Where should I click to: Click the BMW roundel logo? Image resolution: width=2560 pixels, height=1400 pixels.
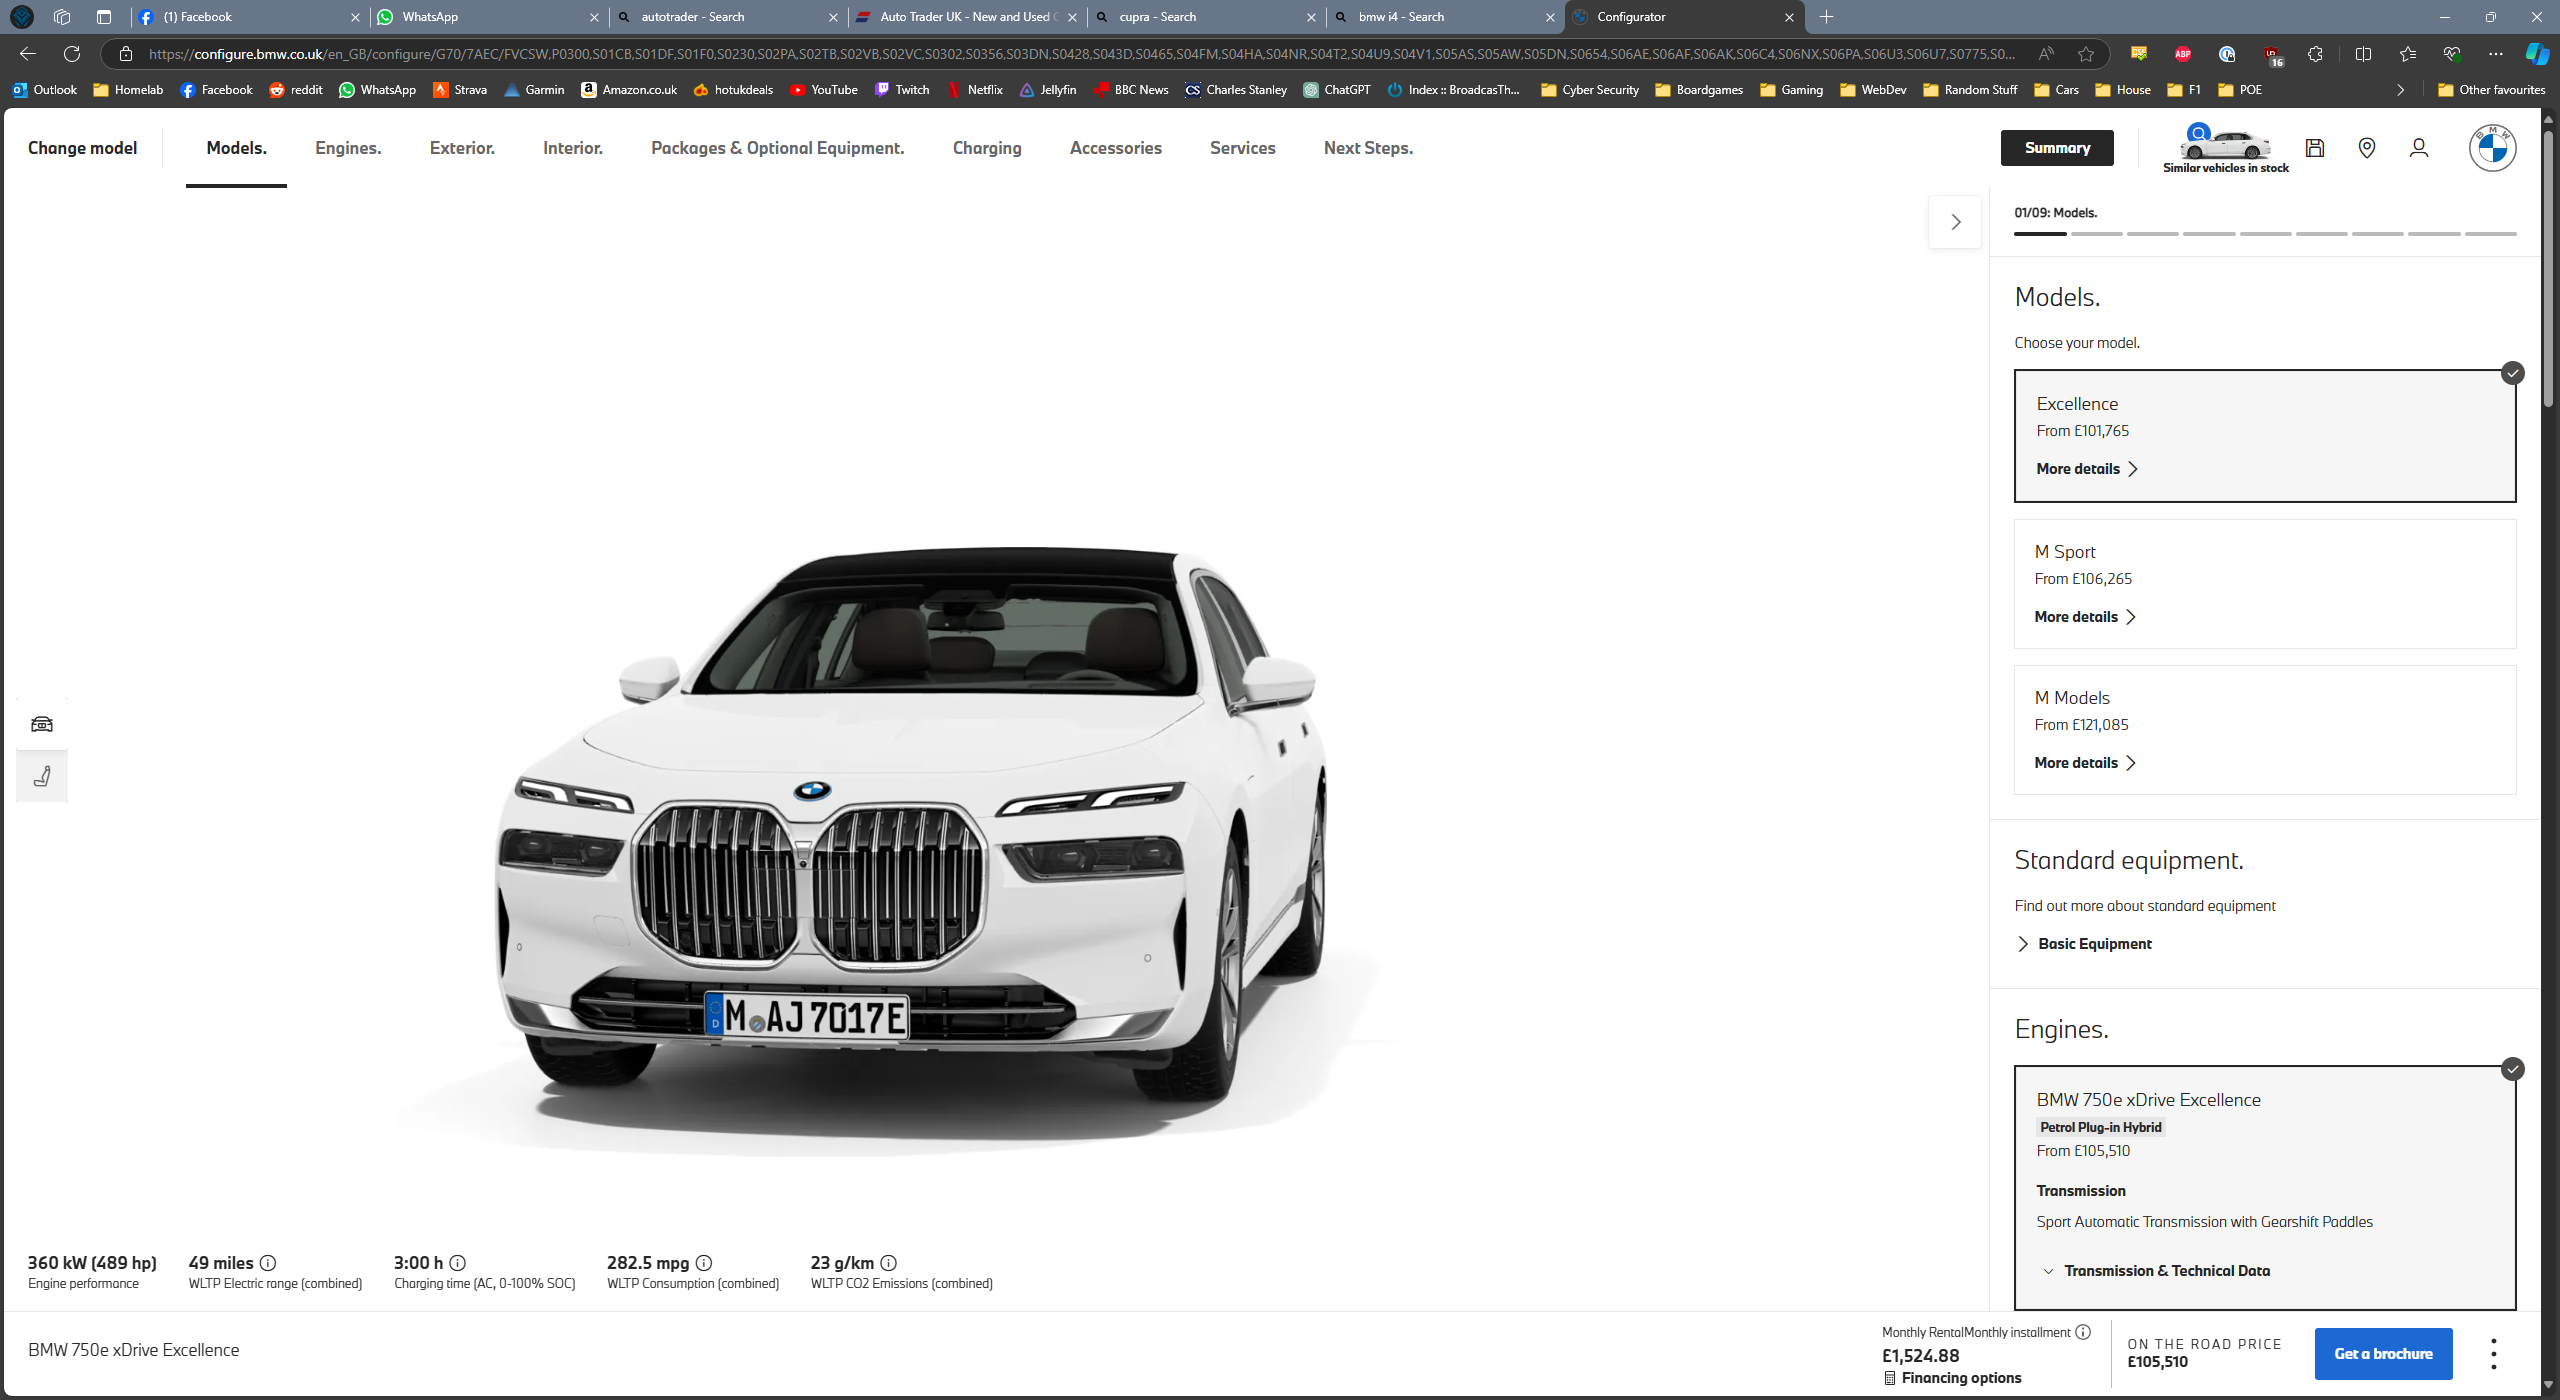tap(2492, 148)
